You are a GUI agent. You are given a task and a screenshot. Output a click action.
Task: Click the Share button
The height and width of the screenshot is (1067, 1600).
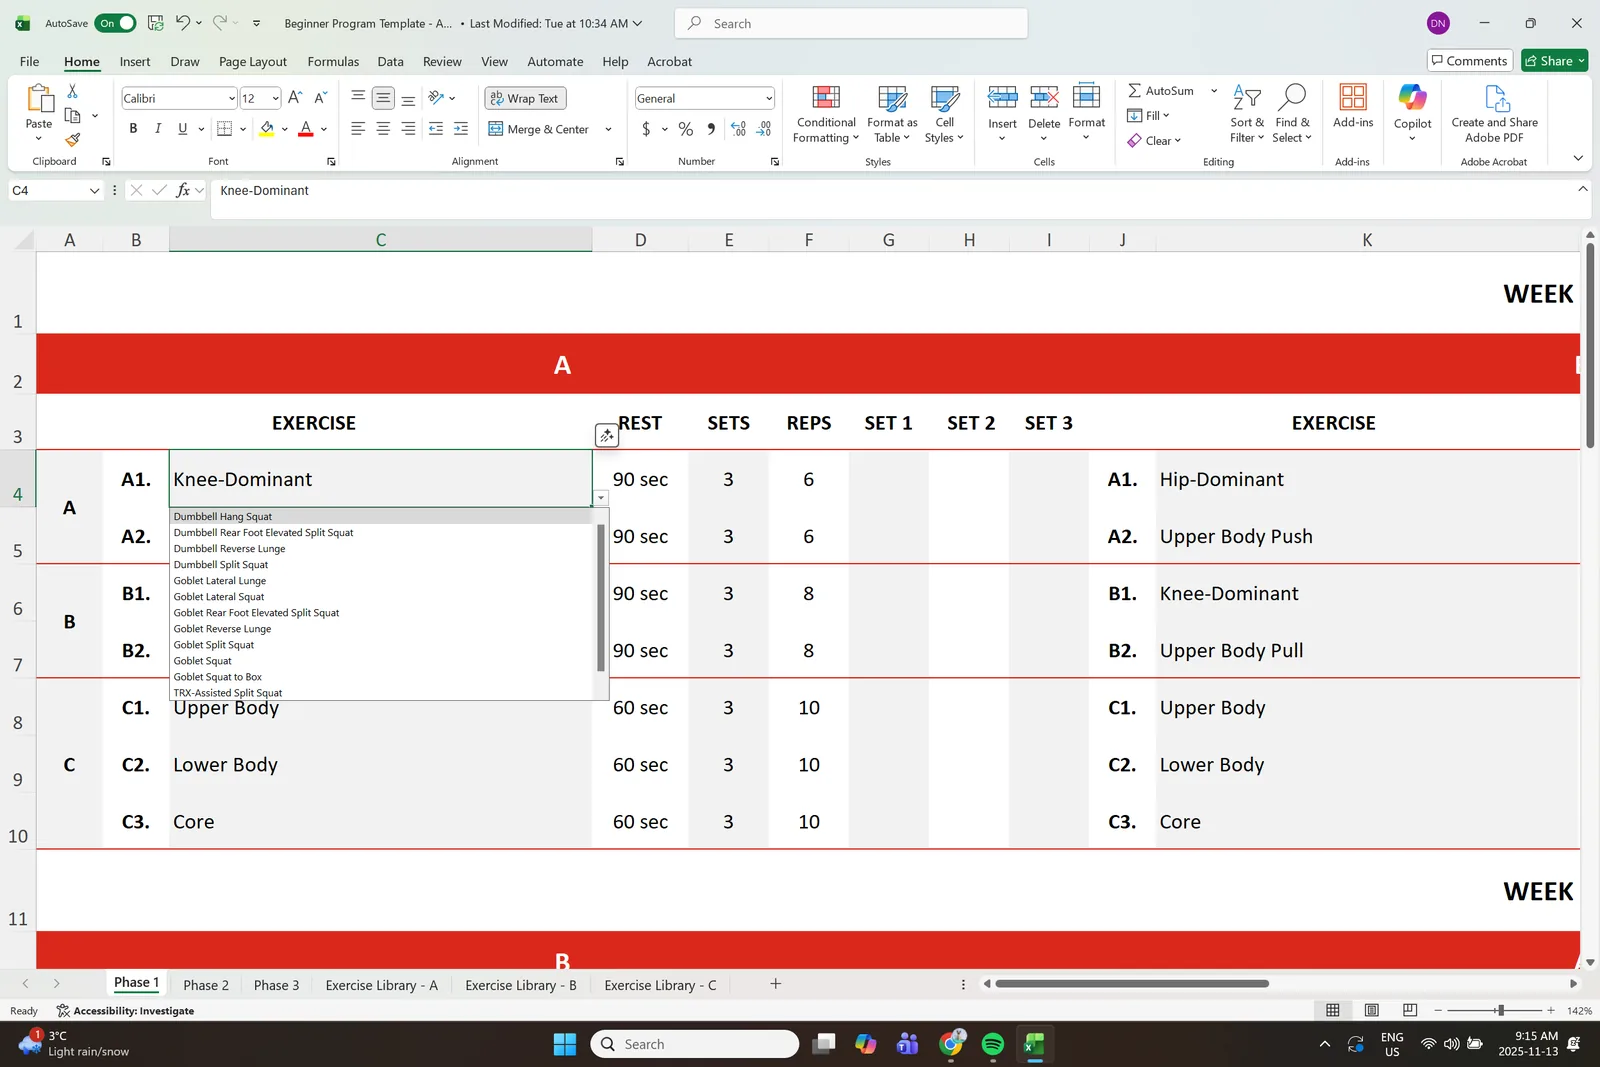pos(1555,61)
